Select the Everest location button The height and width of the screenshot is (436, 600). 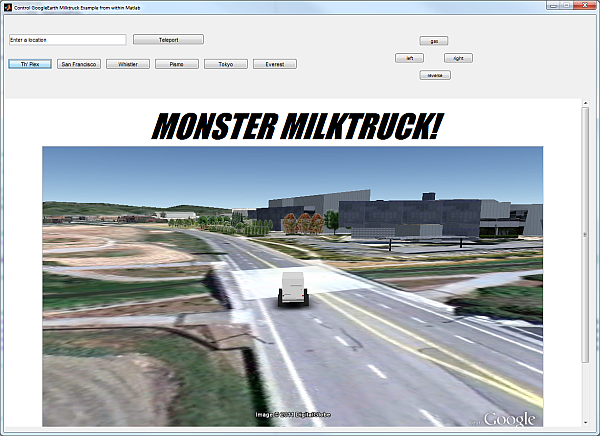point(275,64)
